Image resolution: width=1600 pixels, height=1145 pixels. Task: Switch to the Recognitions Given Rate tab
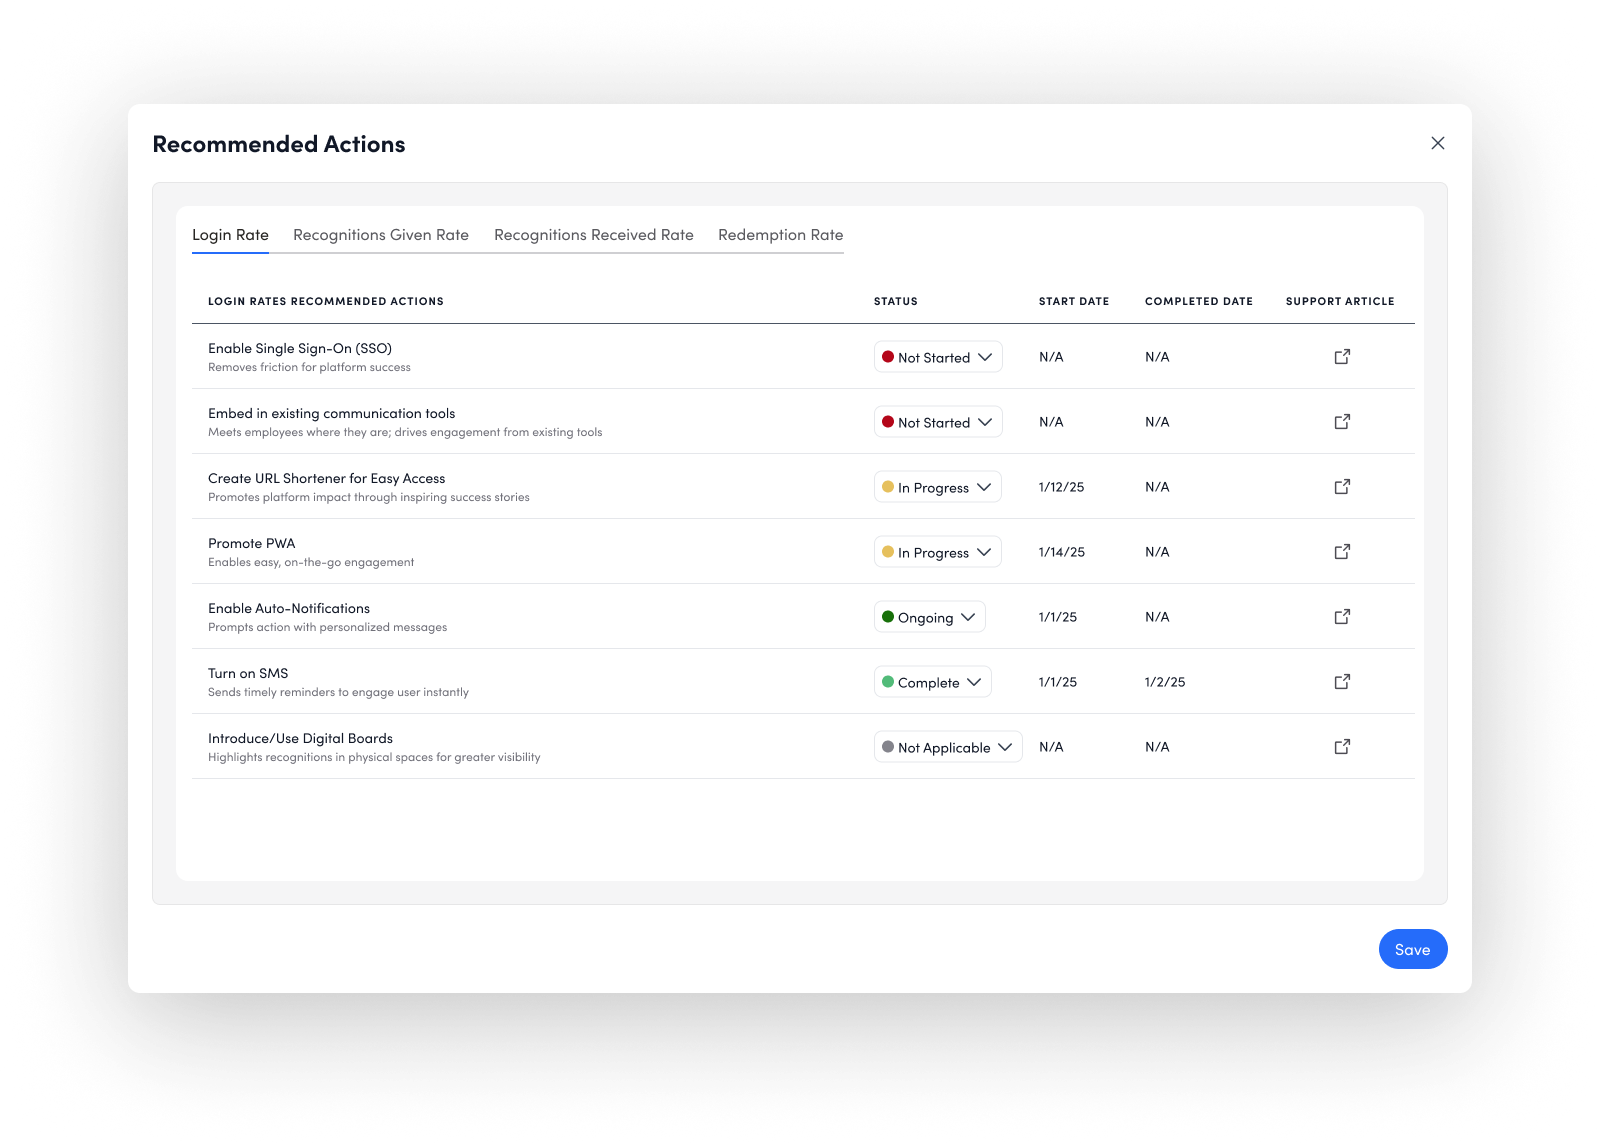point(381,235)
